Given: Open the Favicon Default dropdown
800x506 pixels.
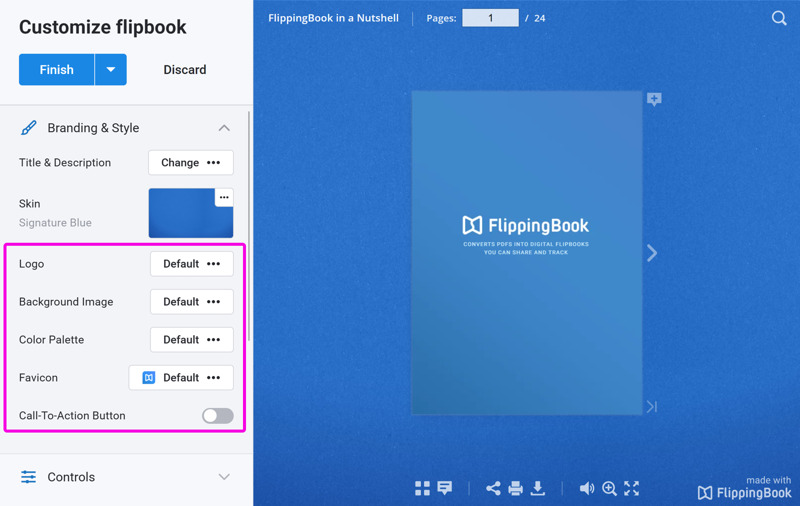Looking at the screenshot, I should coord(181,377).
